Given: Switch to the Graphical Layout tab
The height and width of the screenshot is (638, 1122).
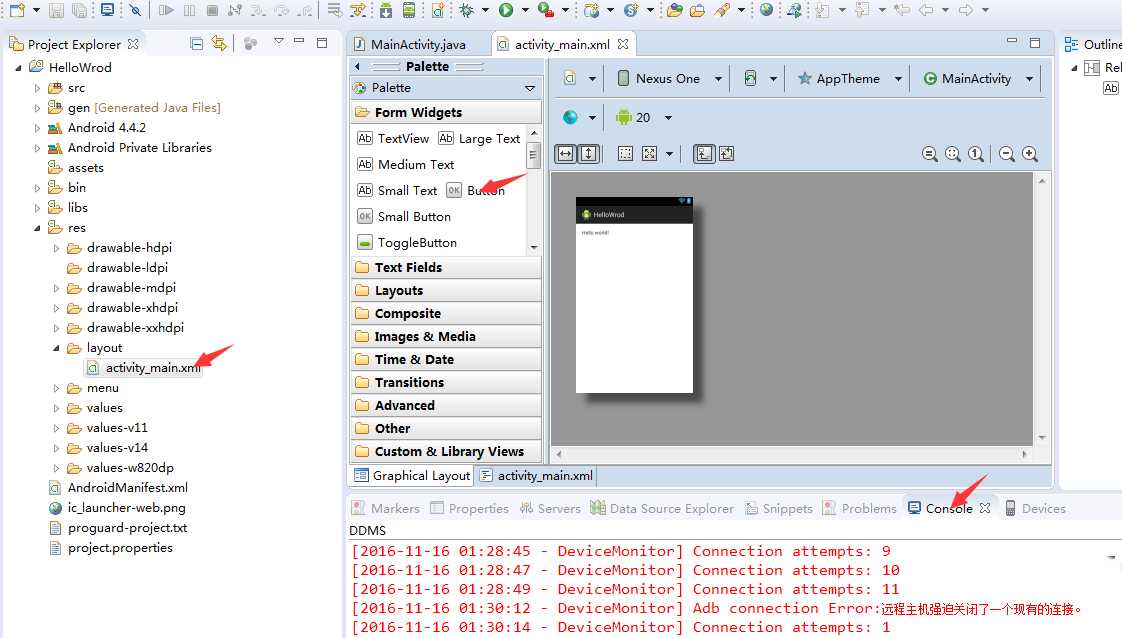Looking at the screenshot, I should tap(412, 476).
